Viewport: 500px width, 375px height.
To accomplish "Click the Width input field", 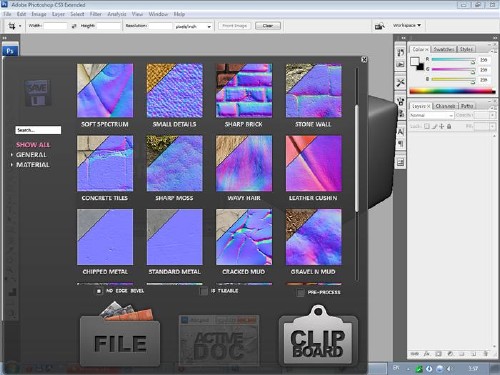I will (x=55, y=26).
